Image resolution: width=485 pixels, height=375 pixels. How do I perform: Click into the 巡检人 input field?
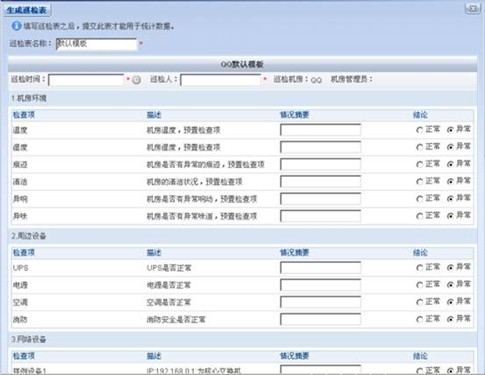[220, 80]
